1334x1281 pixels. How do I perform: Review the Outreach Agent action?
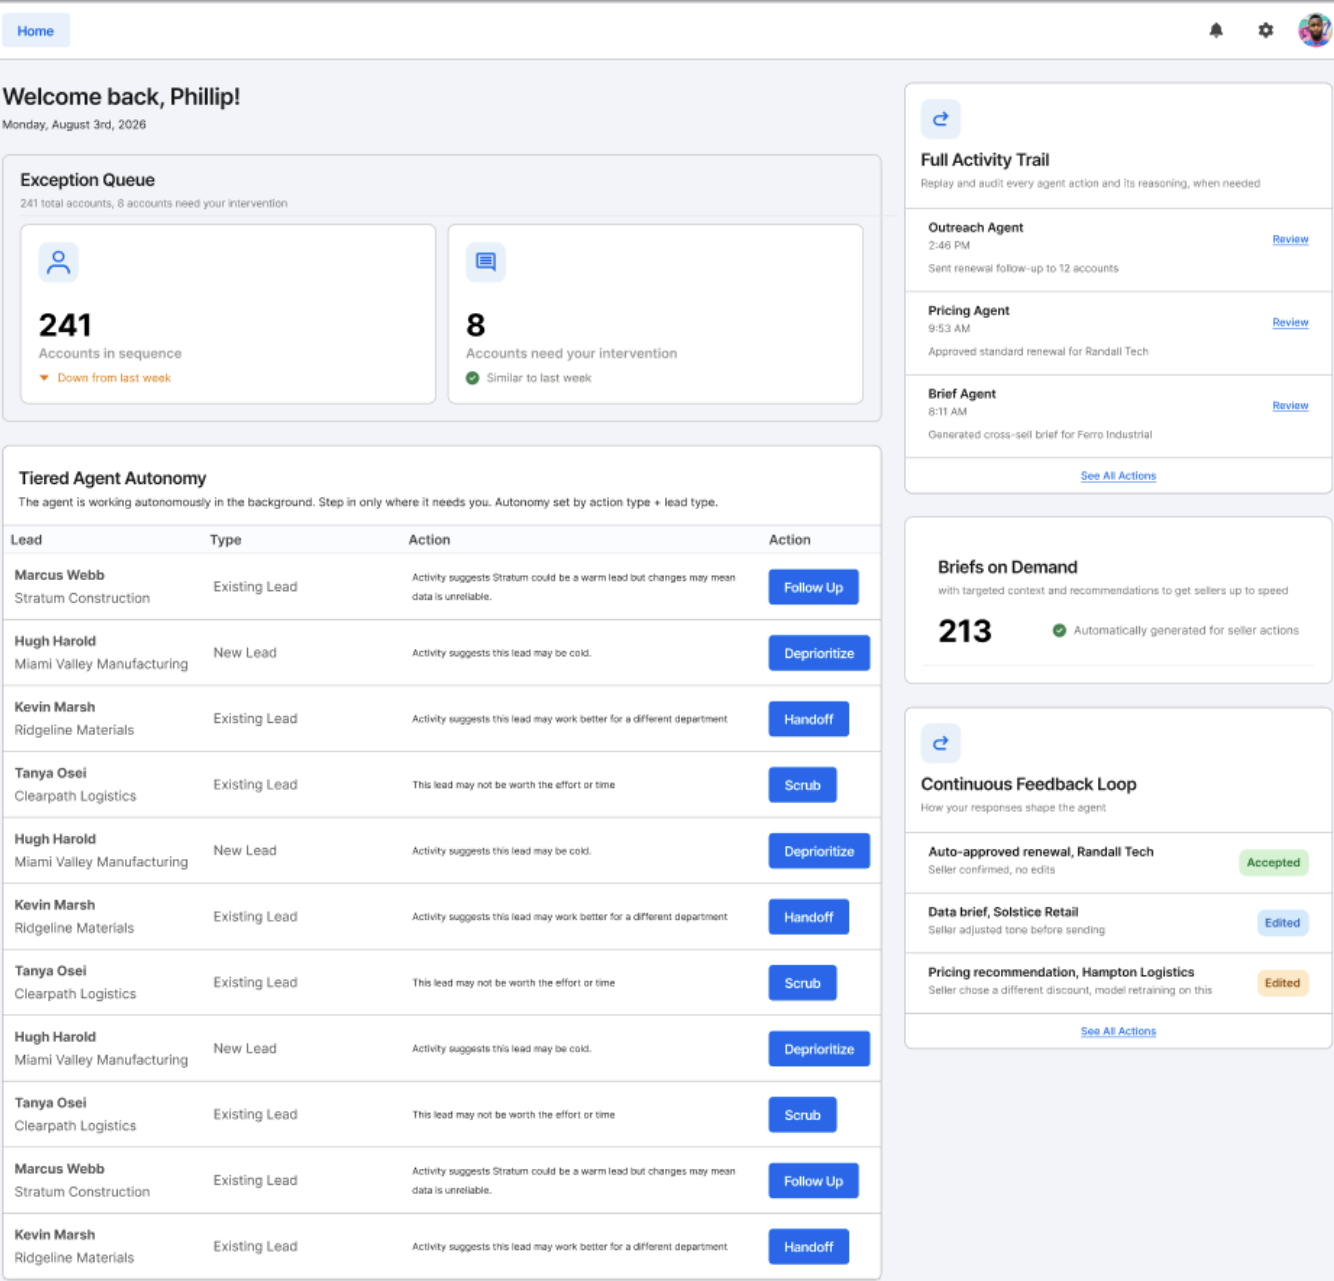coord(1290,239)
